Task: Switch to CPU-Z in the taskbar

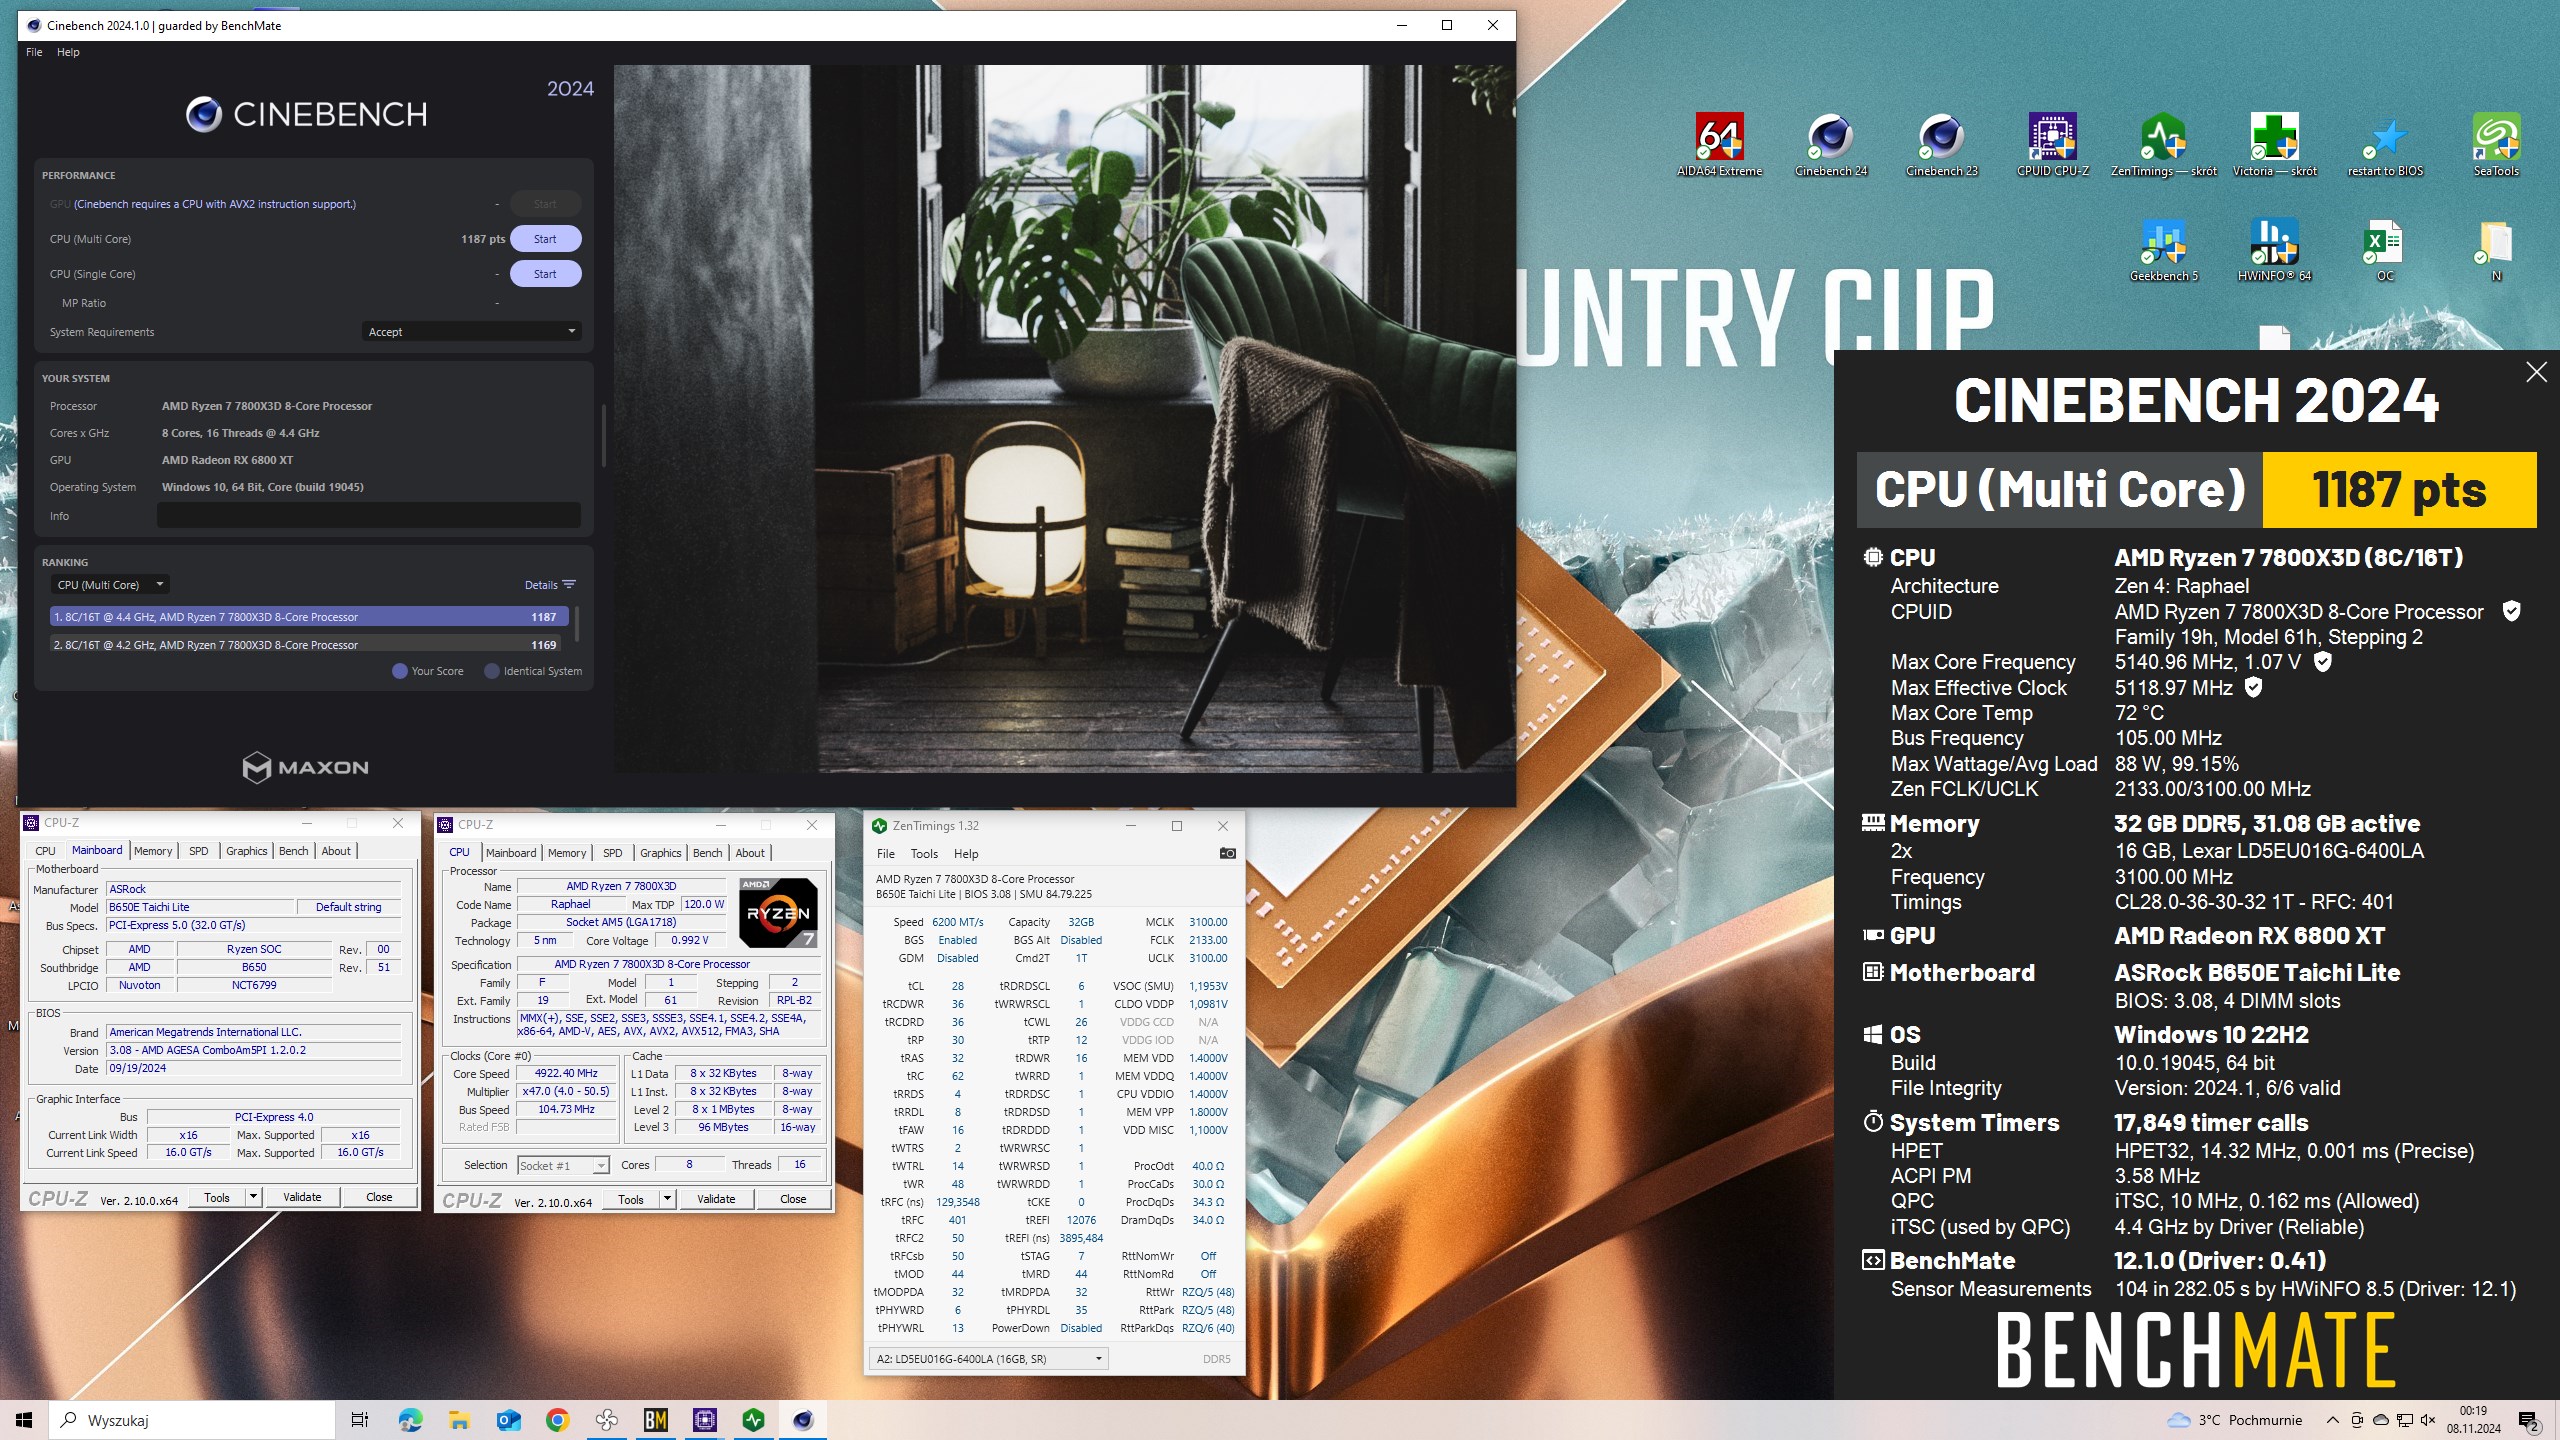Action: click(704, 1420)
